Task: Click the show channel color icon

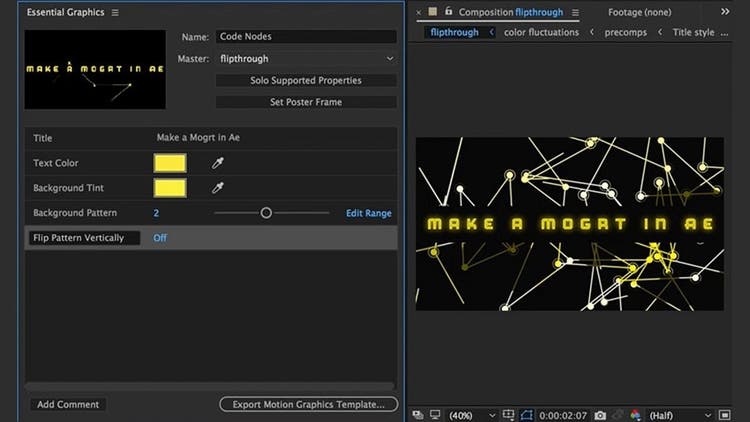Action: [635, 414]
